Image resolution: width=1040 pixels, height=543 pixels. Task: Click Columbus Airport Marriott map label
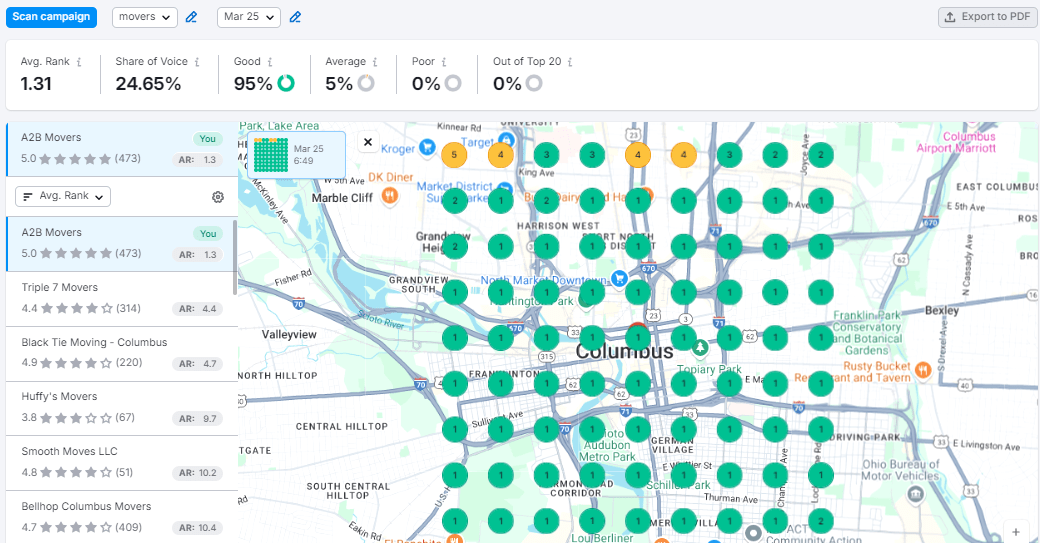pos(956,143)
